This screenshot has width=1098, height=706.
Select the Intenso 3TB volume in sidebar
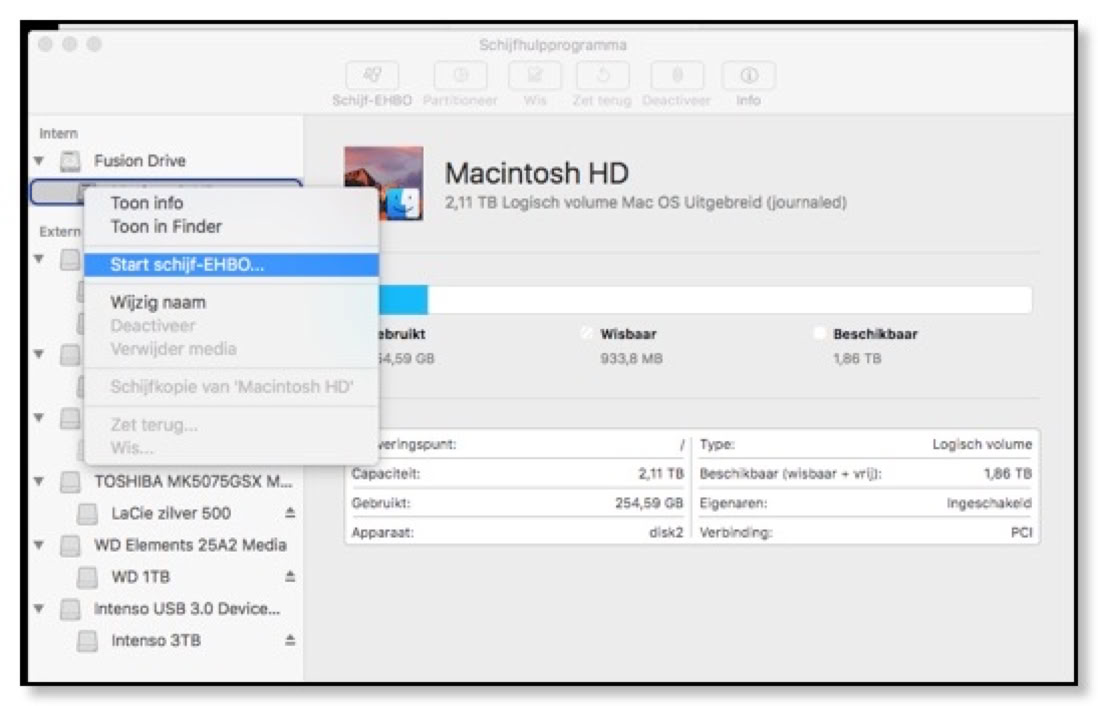pyautogui.click(x=155, y=641)
